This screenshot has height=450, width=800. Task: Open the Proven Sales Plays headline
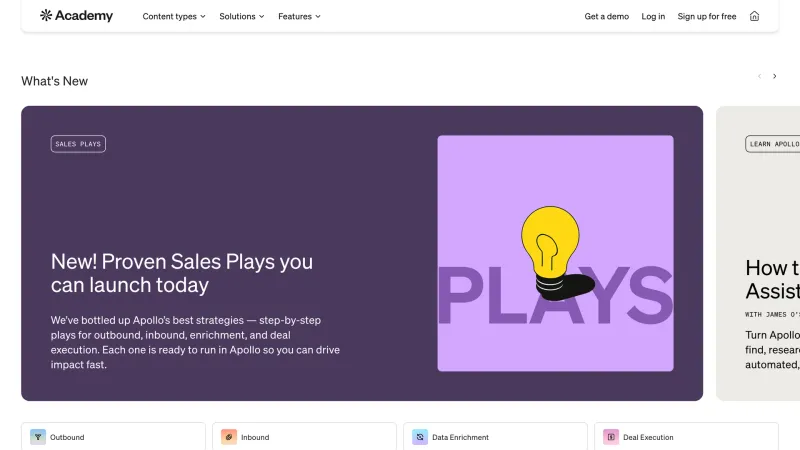[182, 273]
